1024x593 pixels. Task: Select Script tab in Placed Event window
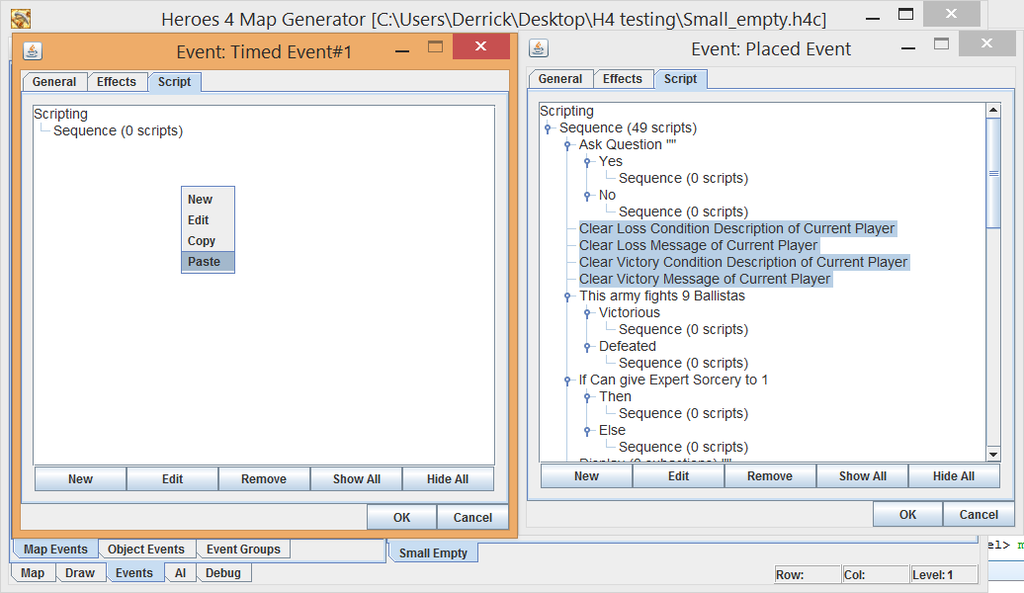[x=680, y=79]
